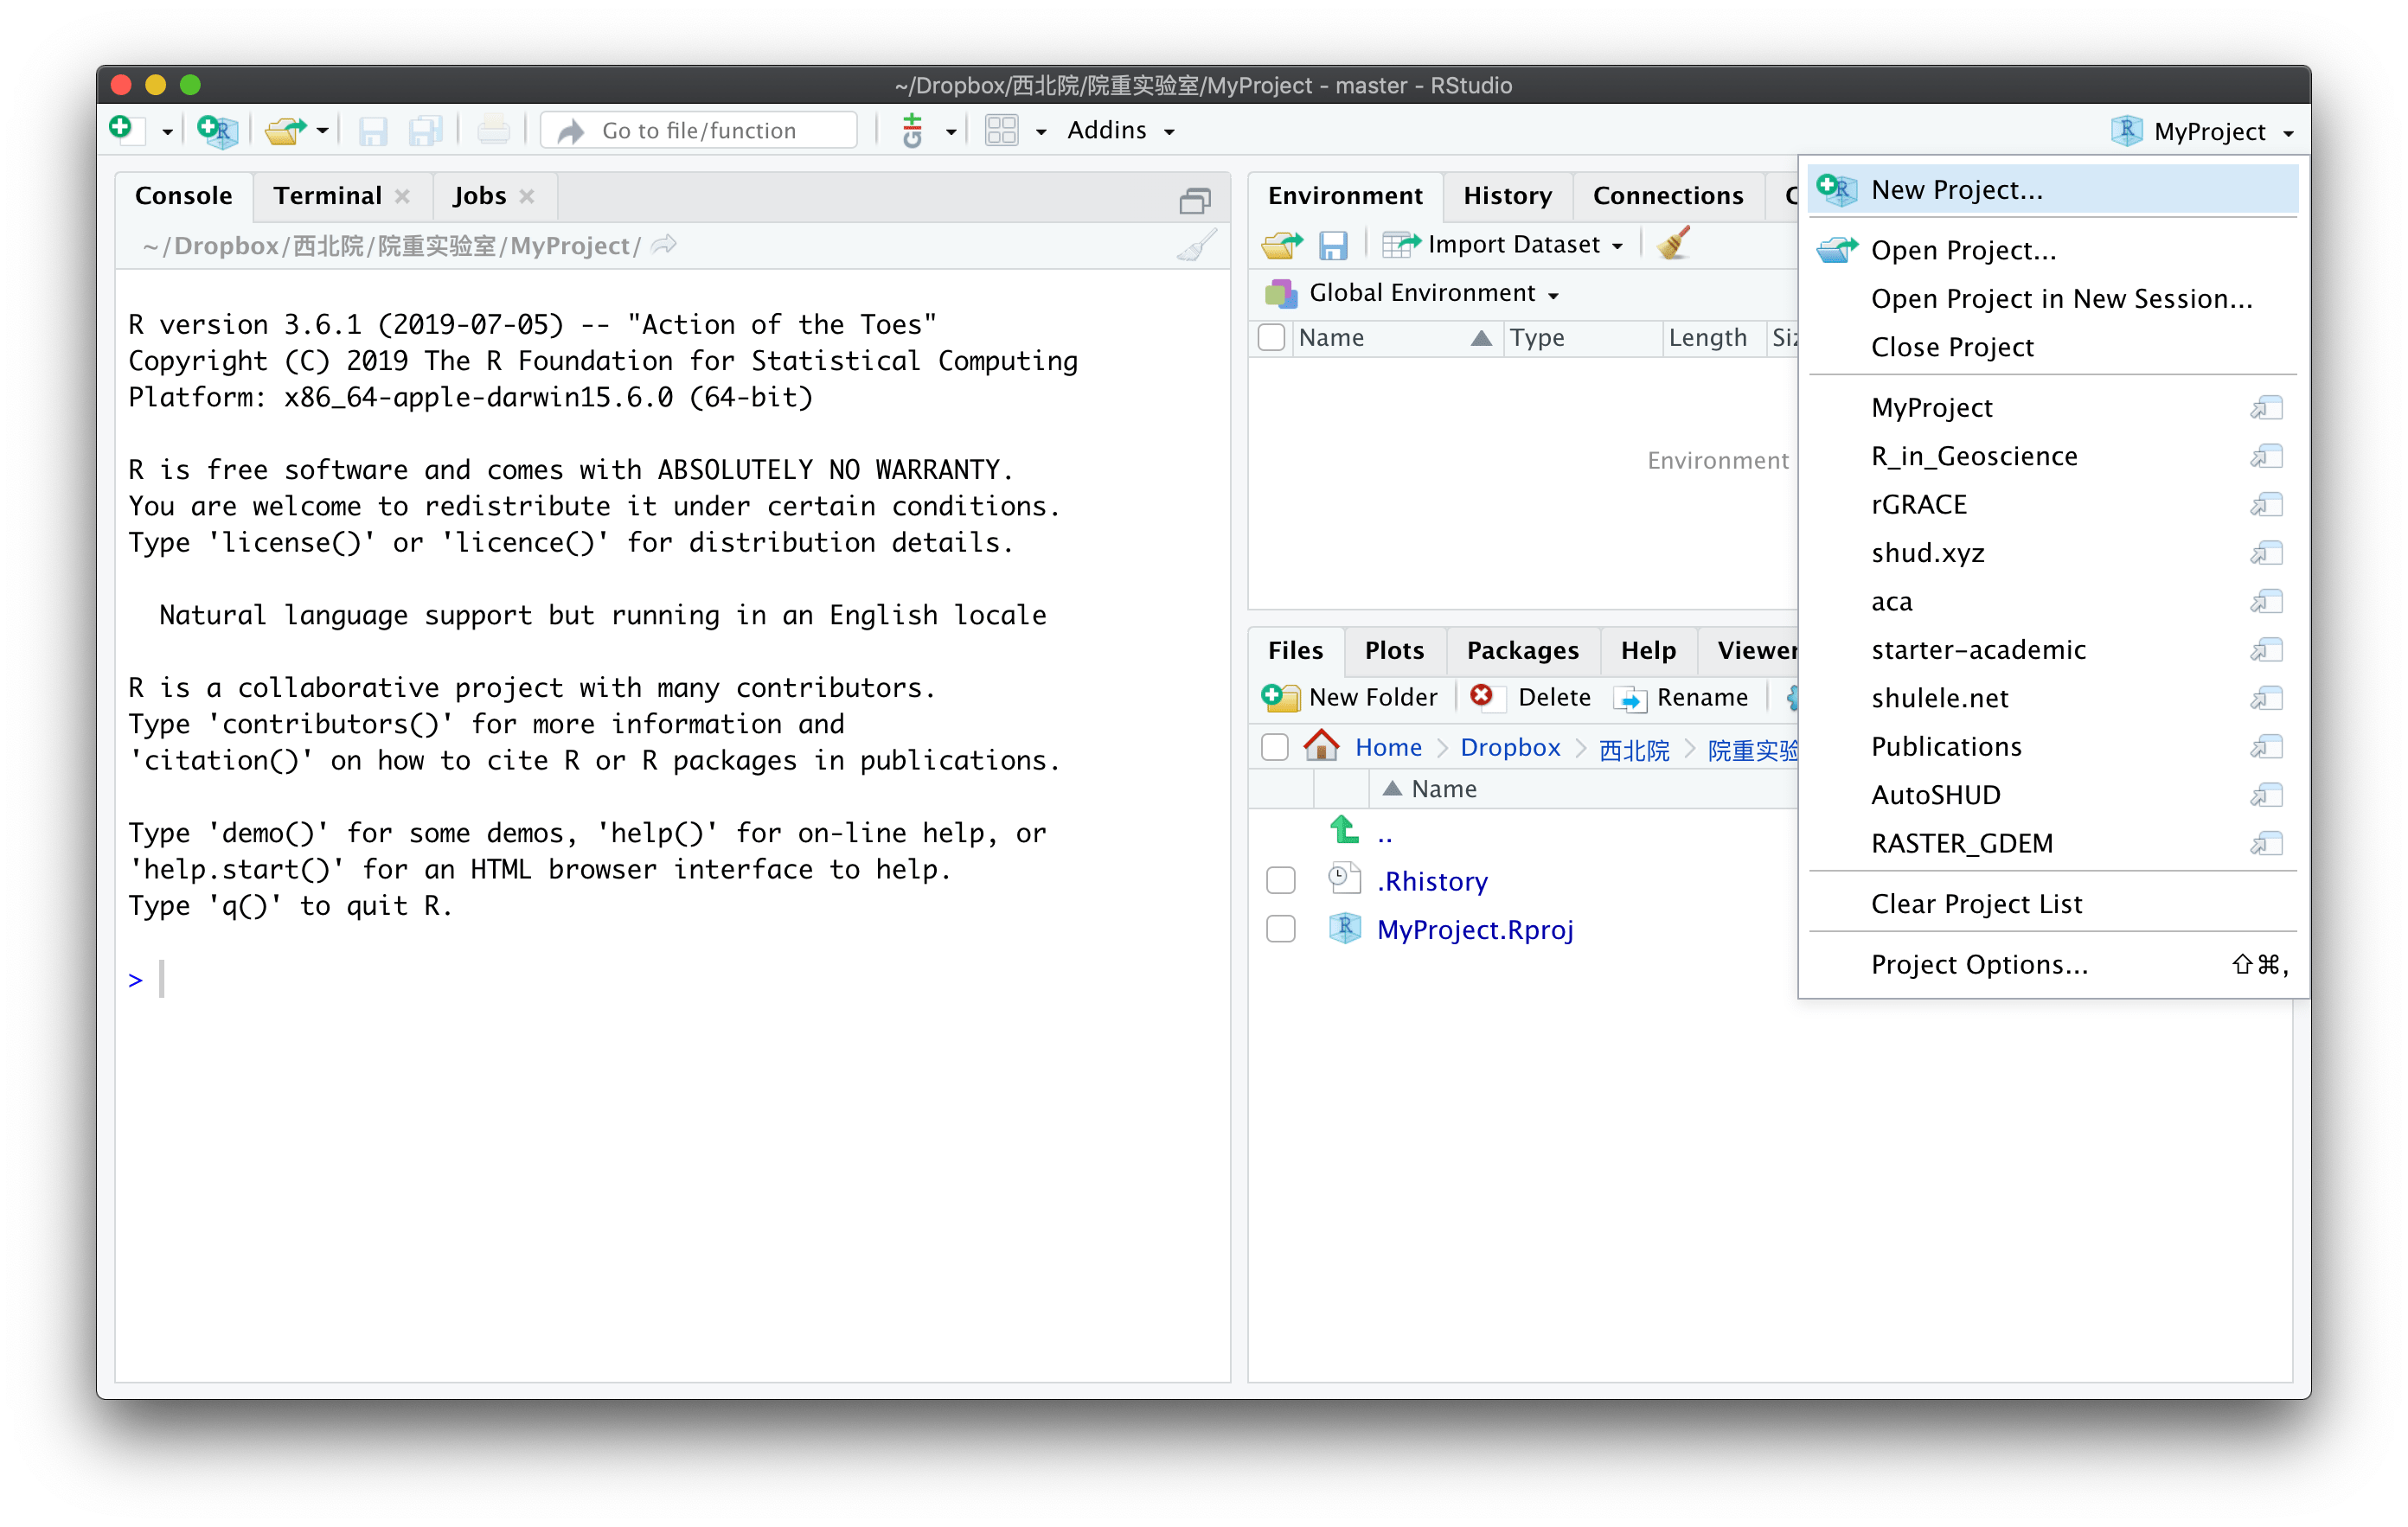2408x1527 pixels.
Task: Switch to the Plots tab
Action: pos(1394,650)
